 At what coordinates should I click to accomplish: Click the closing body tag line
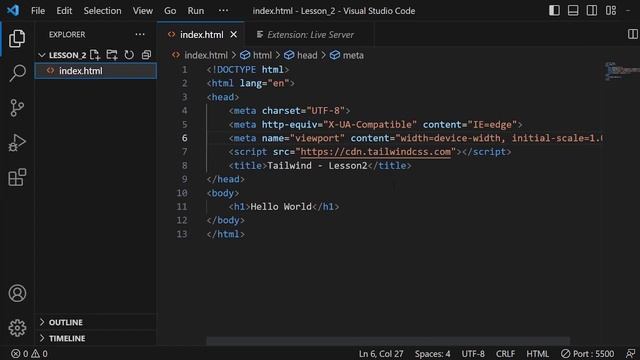click(226, 220)
